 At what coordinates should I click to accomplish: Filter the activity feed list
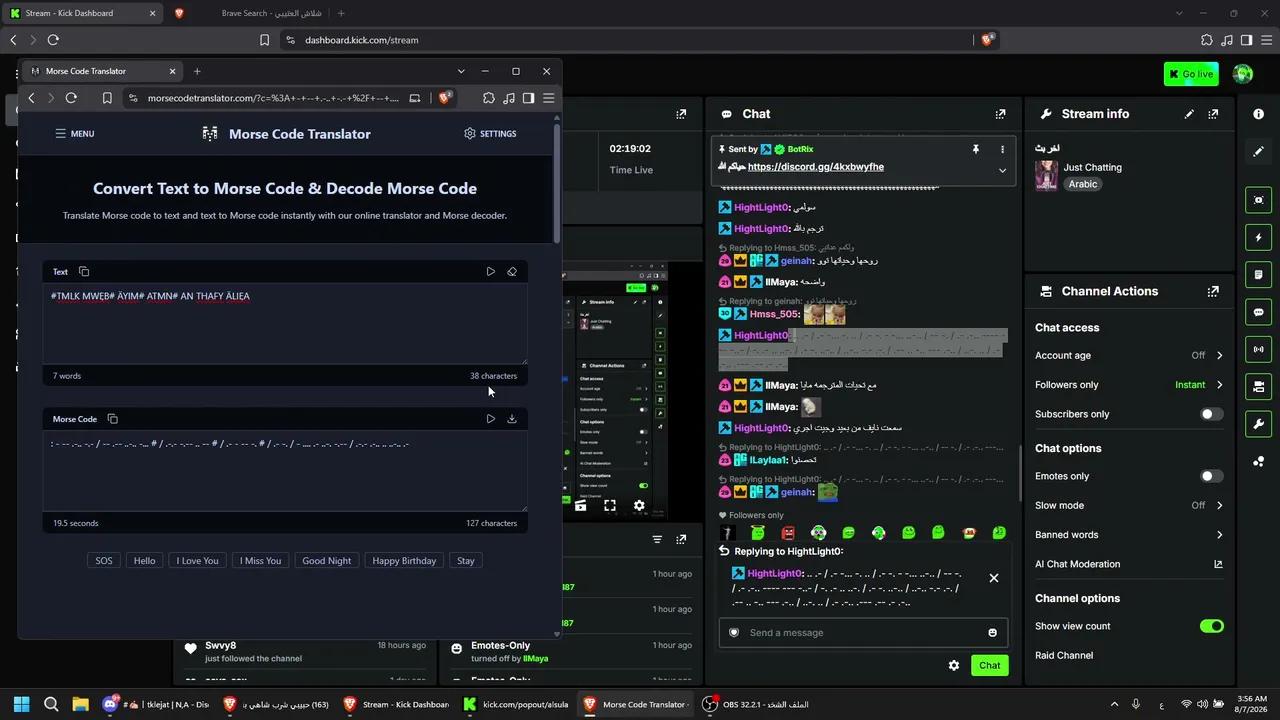(x=657, y=539)
